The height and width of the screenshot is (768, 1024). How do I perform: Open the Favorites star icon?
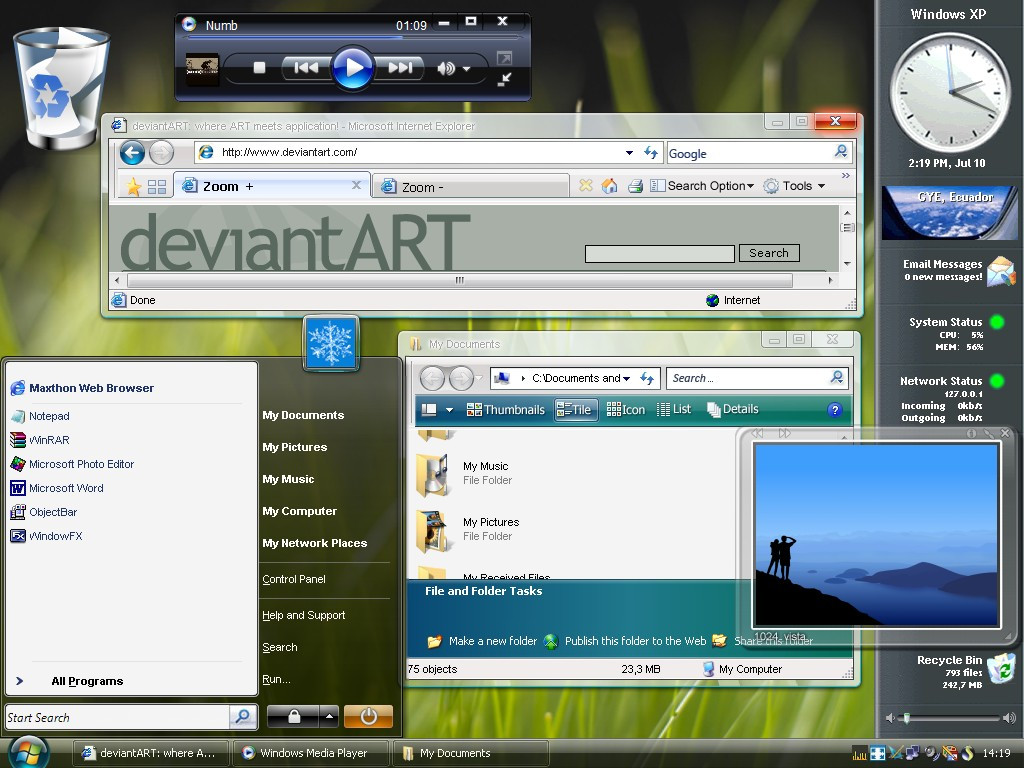133,187
